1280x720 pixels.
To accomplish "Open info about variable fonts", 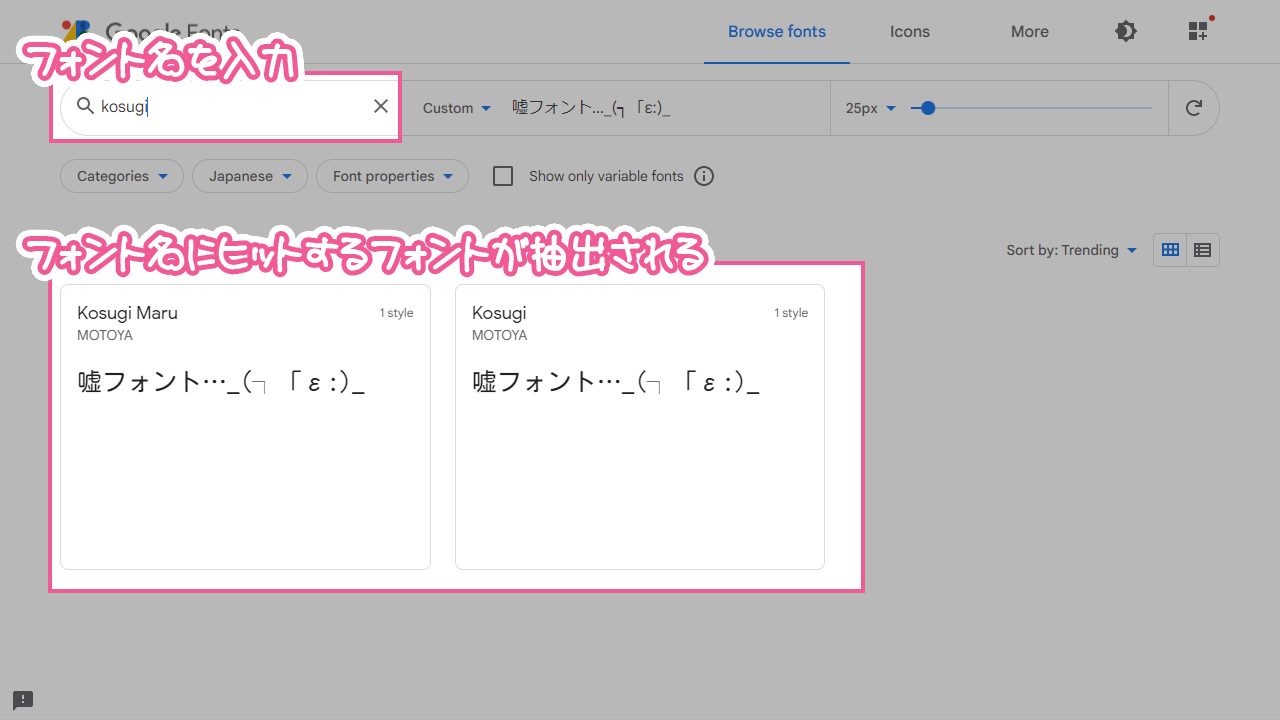I will click(x=704, y=176).
